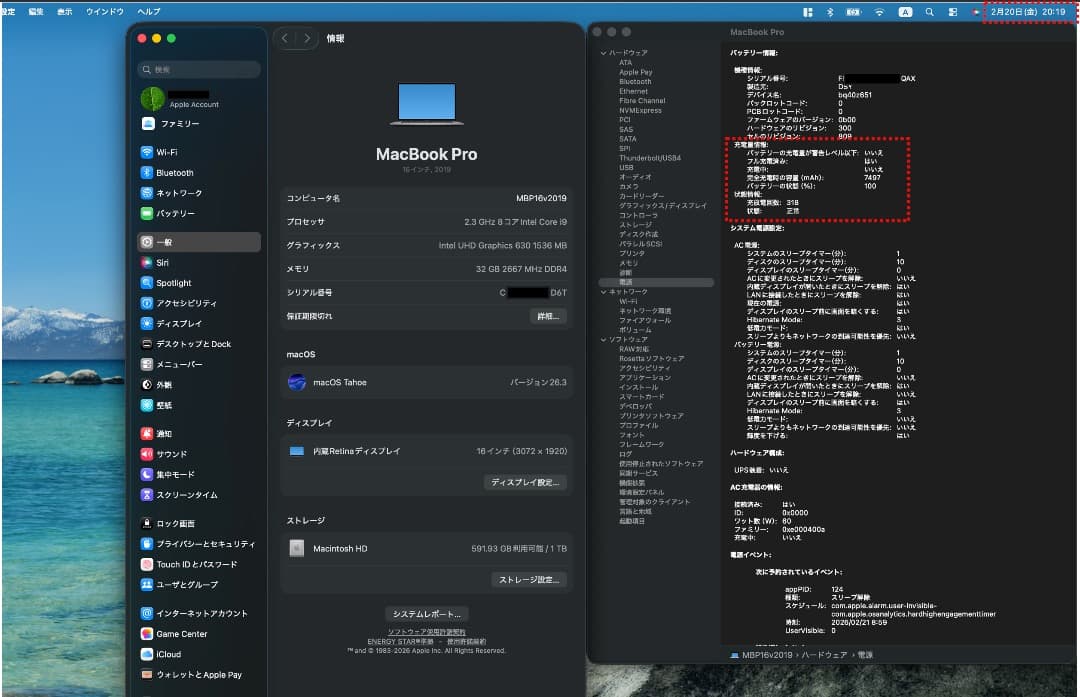Select Rosetta ソフトウェア in the list
Screen dimensions: 1080x697
pyautogui.click(x=652, y=358)
